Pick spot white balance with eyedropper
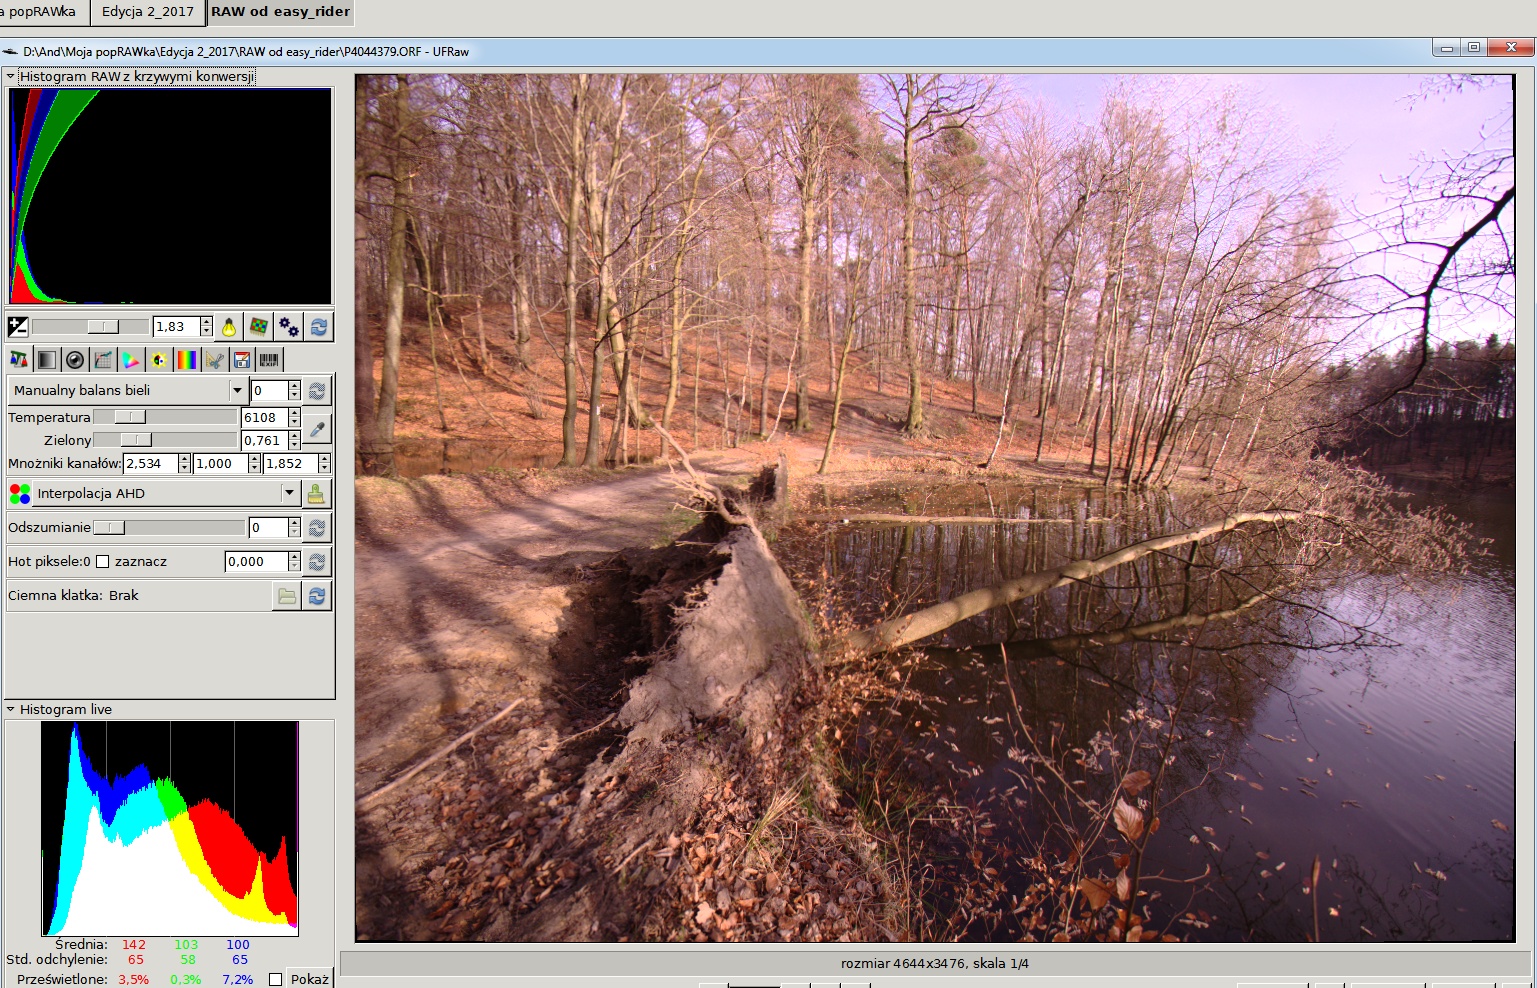The width and height of the screenshot is (1537, 988). 317,429
